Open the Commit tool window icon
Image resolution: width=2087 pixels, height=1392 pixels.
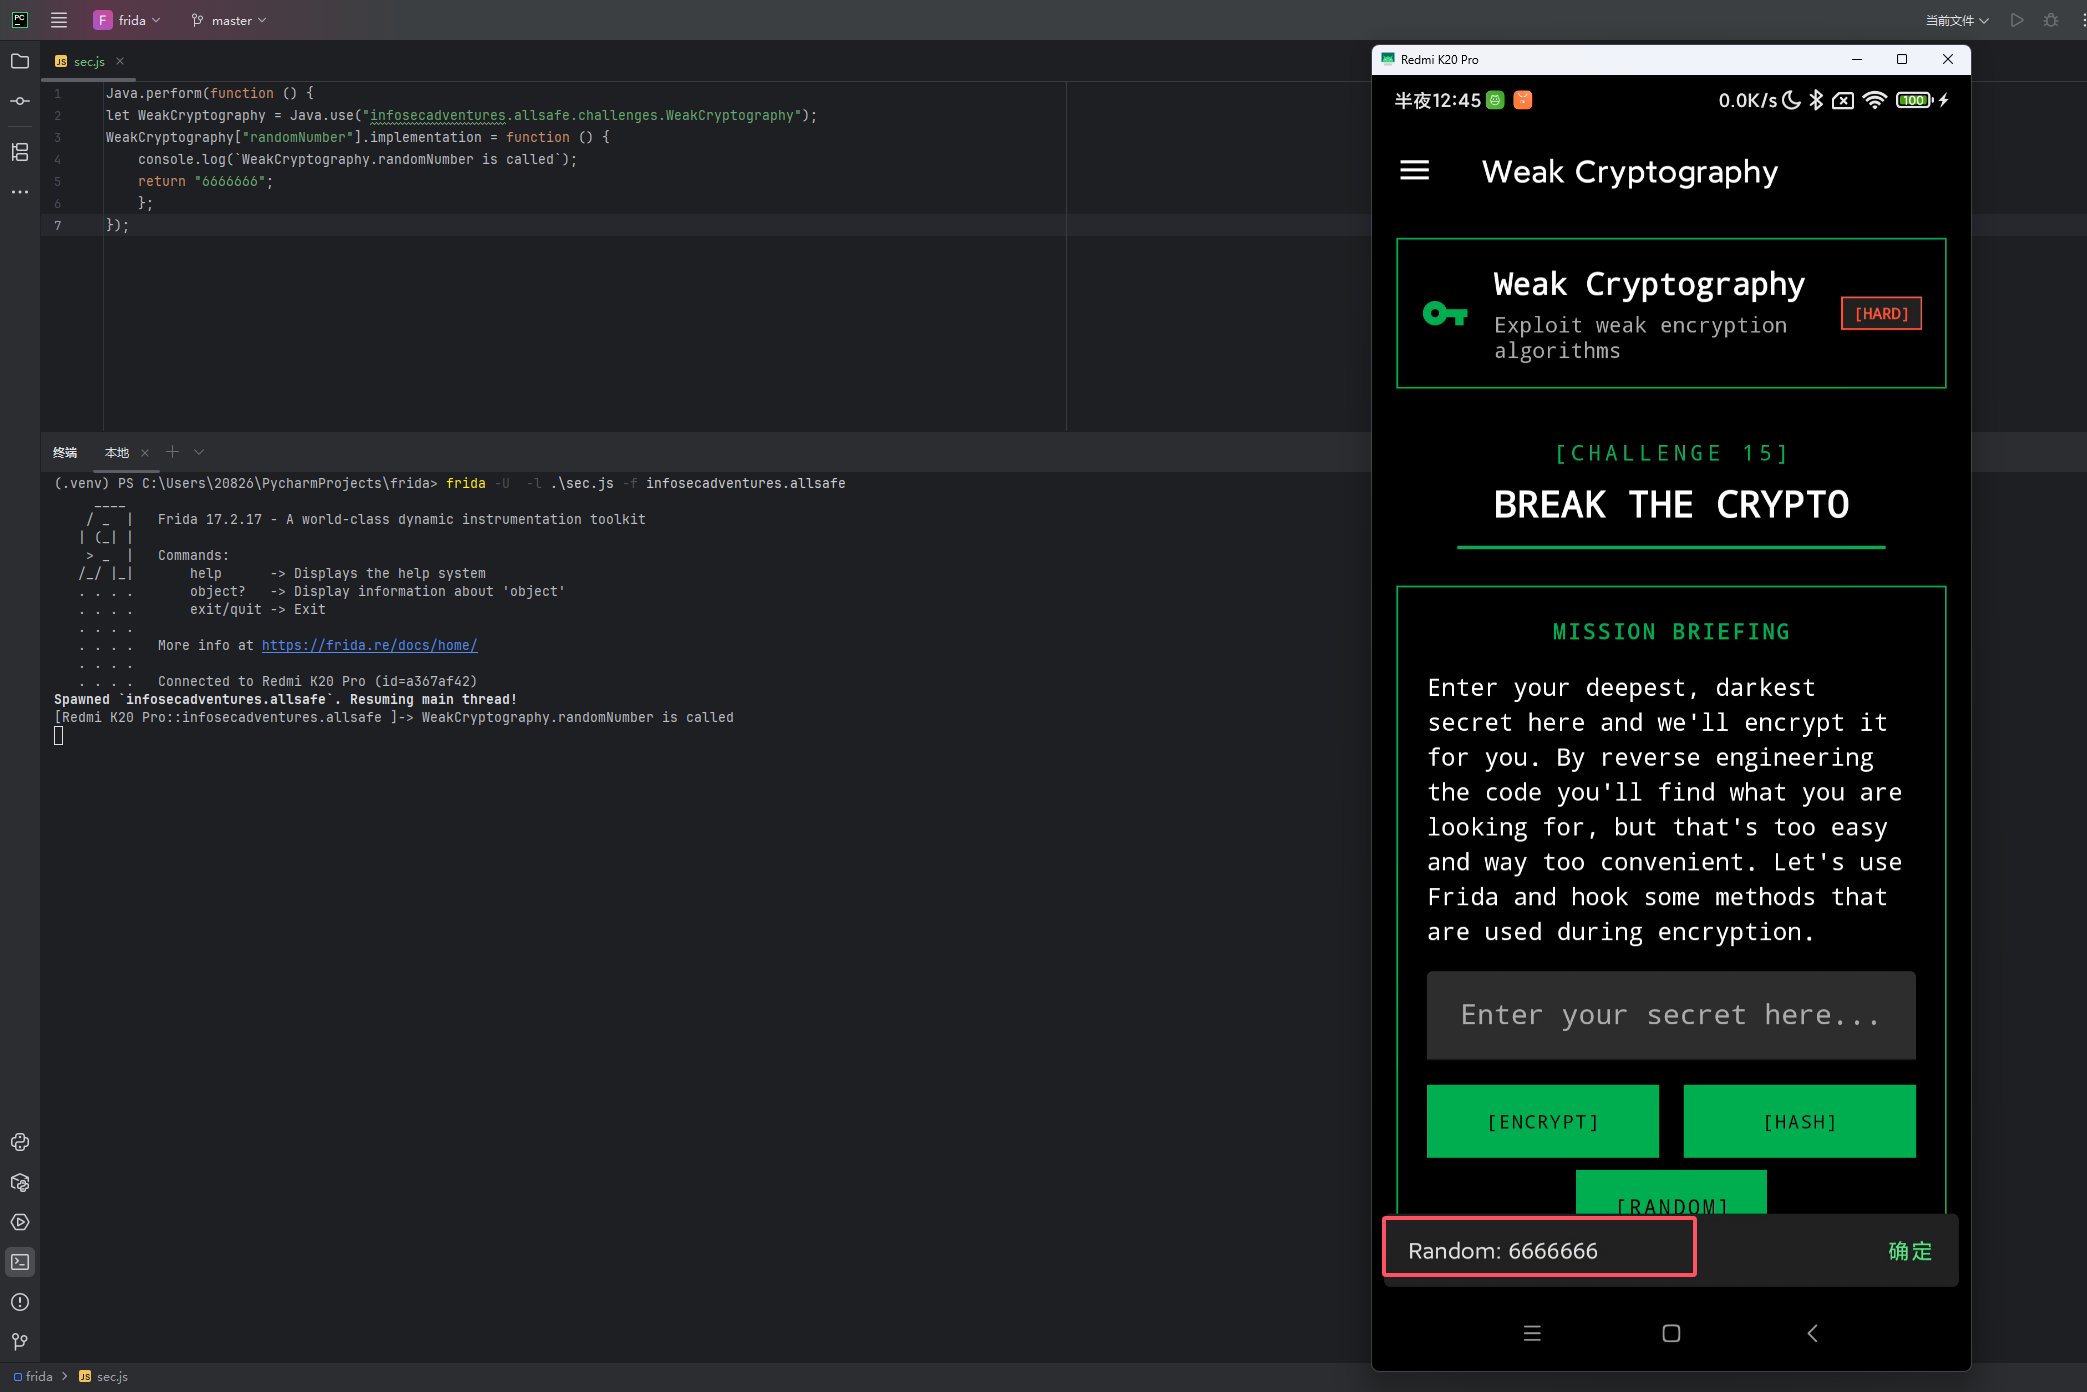pos(20,101)
